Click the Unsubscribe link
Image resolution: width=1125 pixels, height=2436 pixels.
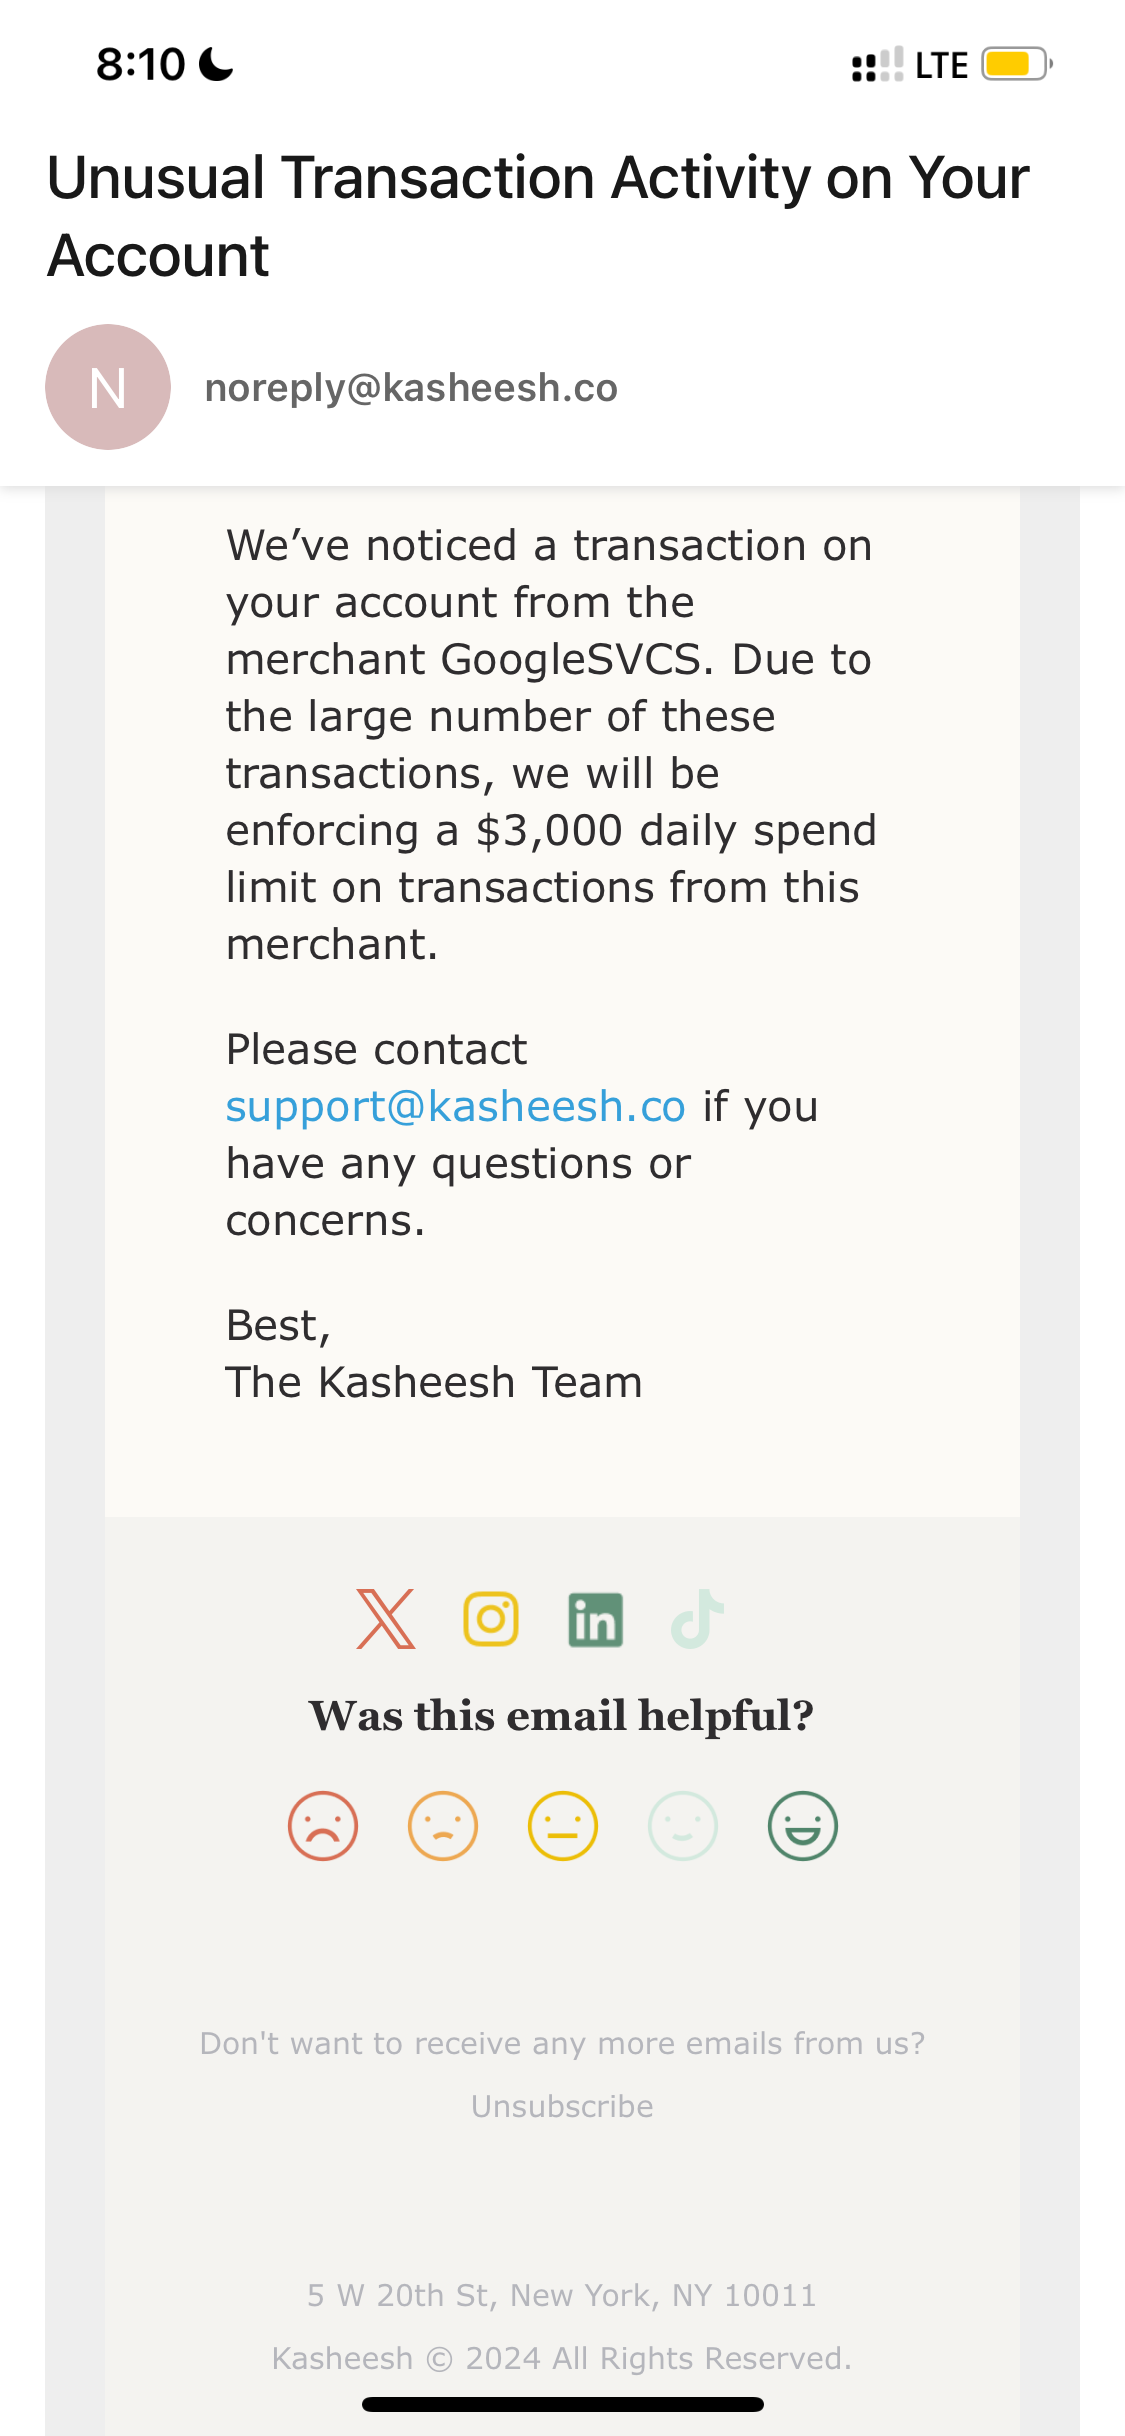click(x=562, y=2106)
